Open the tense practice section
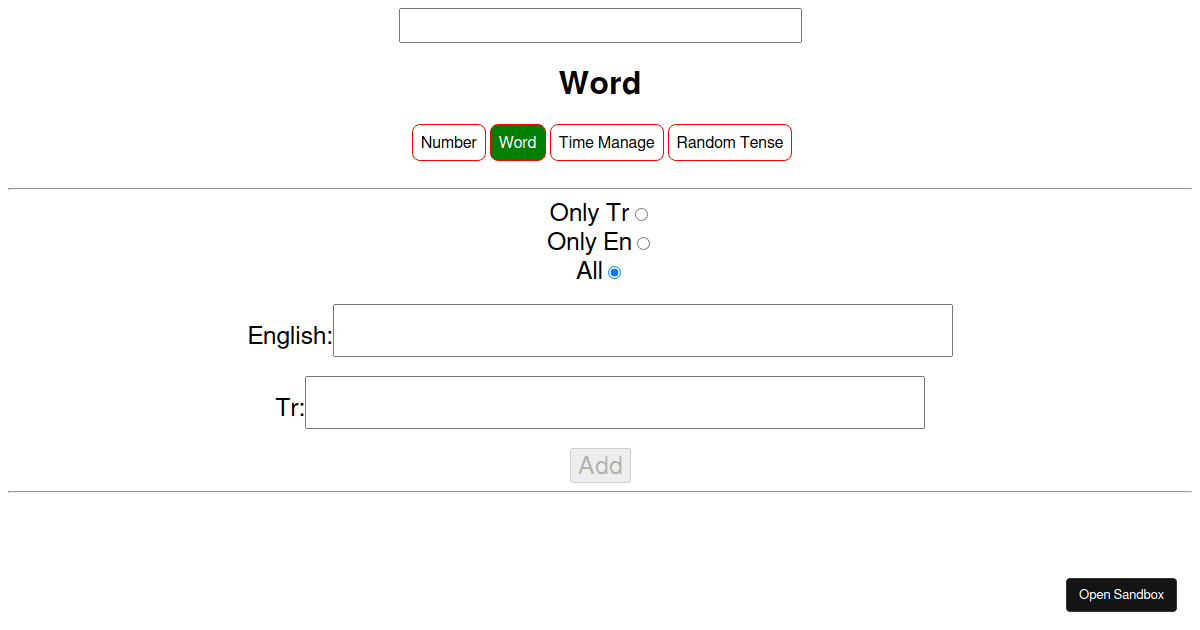1200x630 pixels. pos(729,142)
